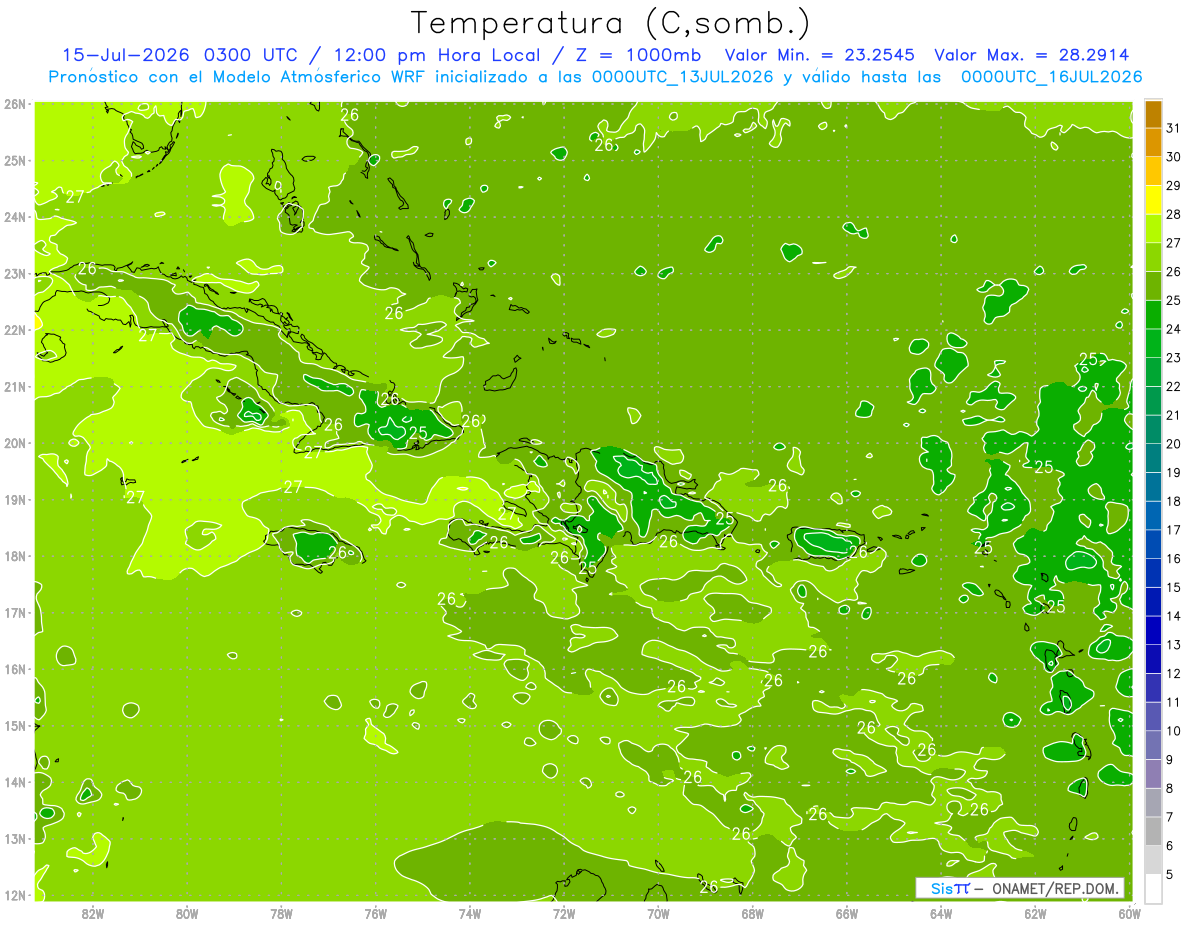1200x927 pixels.
Task: Click the teal legend swatch between 19 and 20
Action: 1154,458
